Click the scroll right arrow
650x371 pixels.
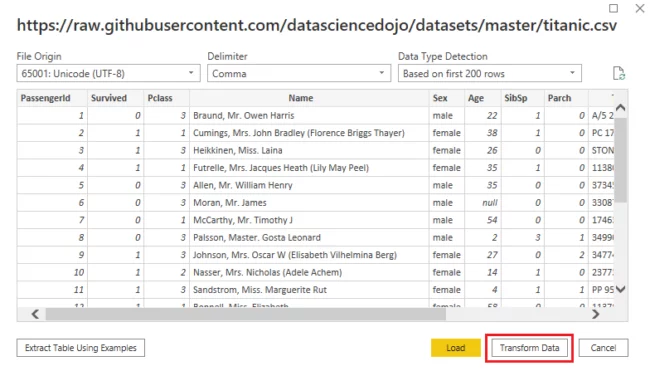pos(596,314)
